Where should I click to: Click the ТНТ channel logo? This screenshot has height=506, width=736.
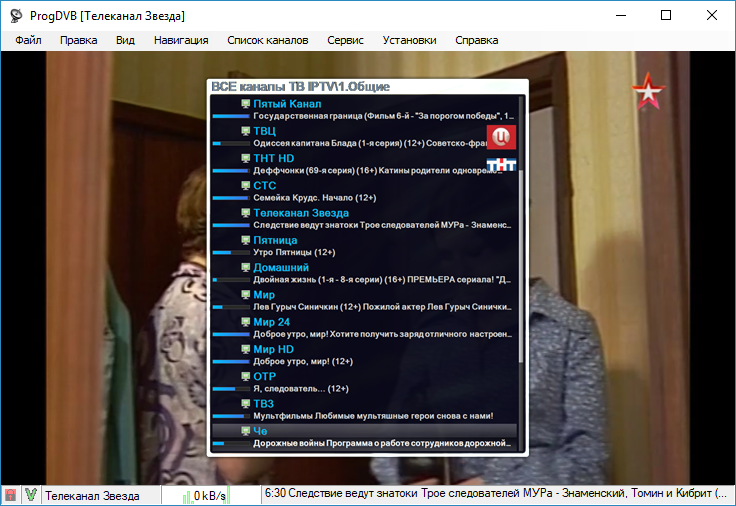click(501, 164)
